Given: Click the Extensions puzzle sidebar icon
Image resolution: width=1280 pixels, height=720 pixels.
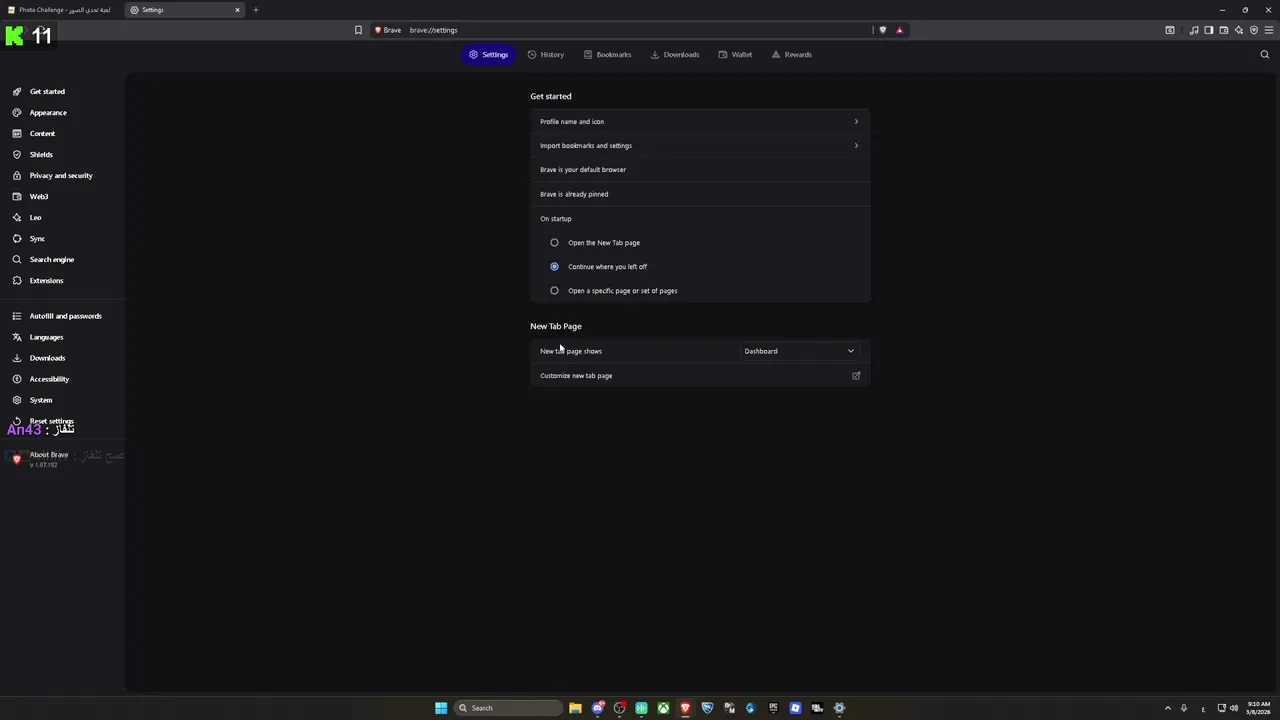Looking at the screenshot, I should click(17, 280).
